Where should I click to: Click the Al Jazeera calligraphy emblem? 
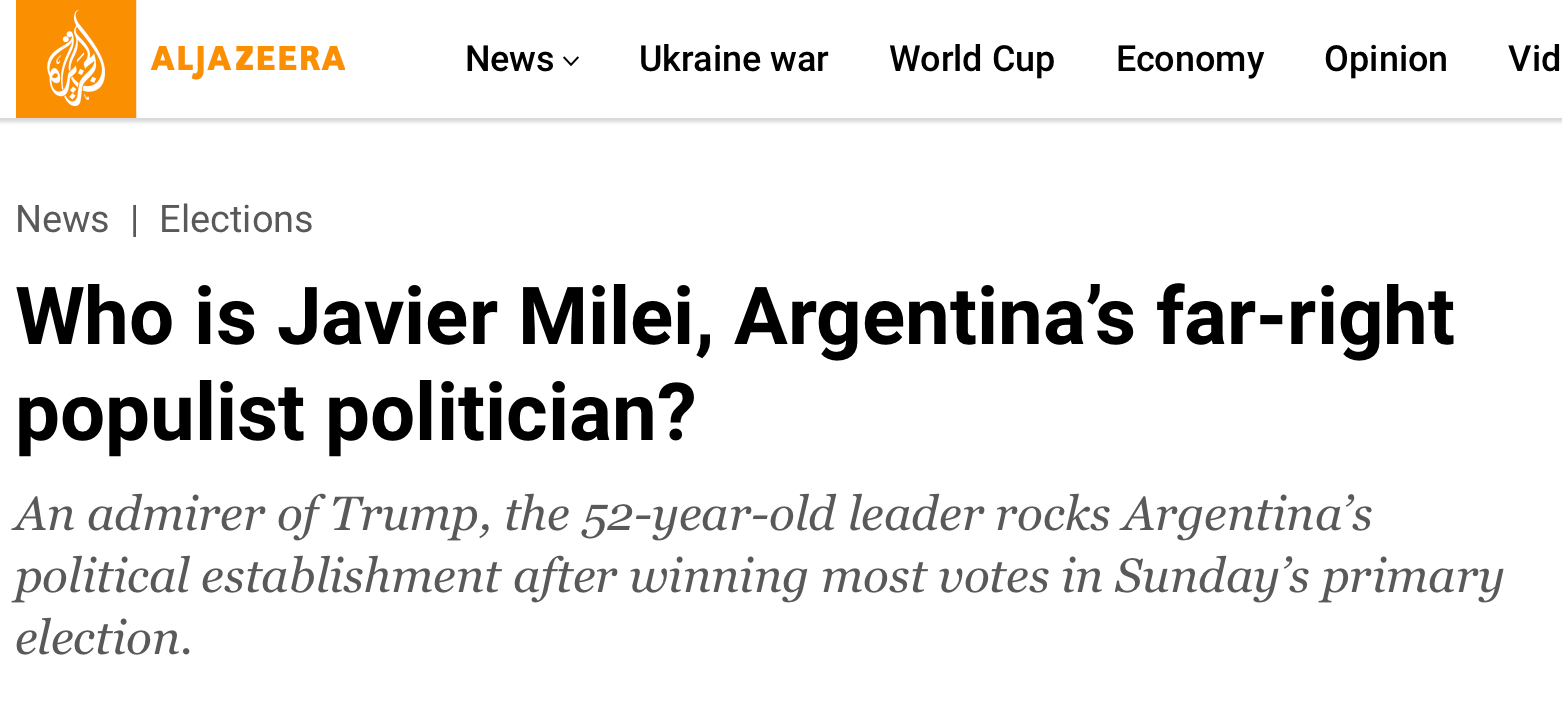coord(75,58)
